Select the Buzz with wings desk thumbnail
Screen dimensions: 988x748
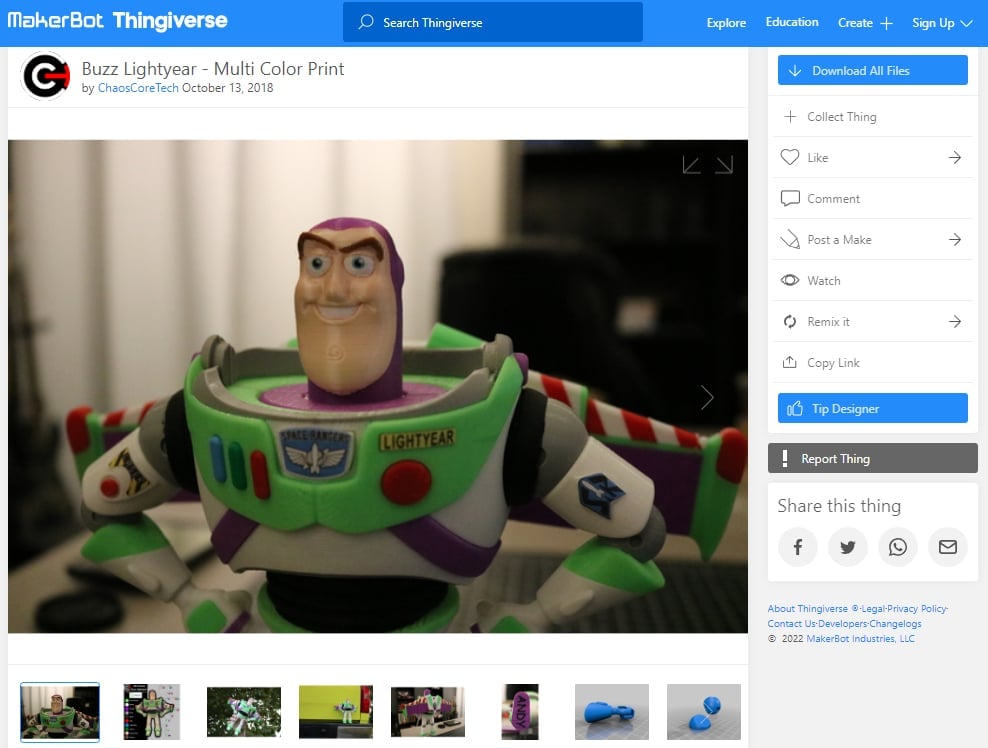click(428, 712)
